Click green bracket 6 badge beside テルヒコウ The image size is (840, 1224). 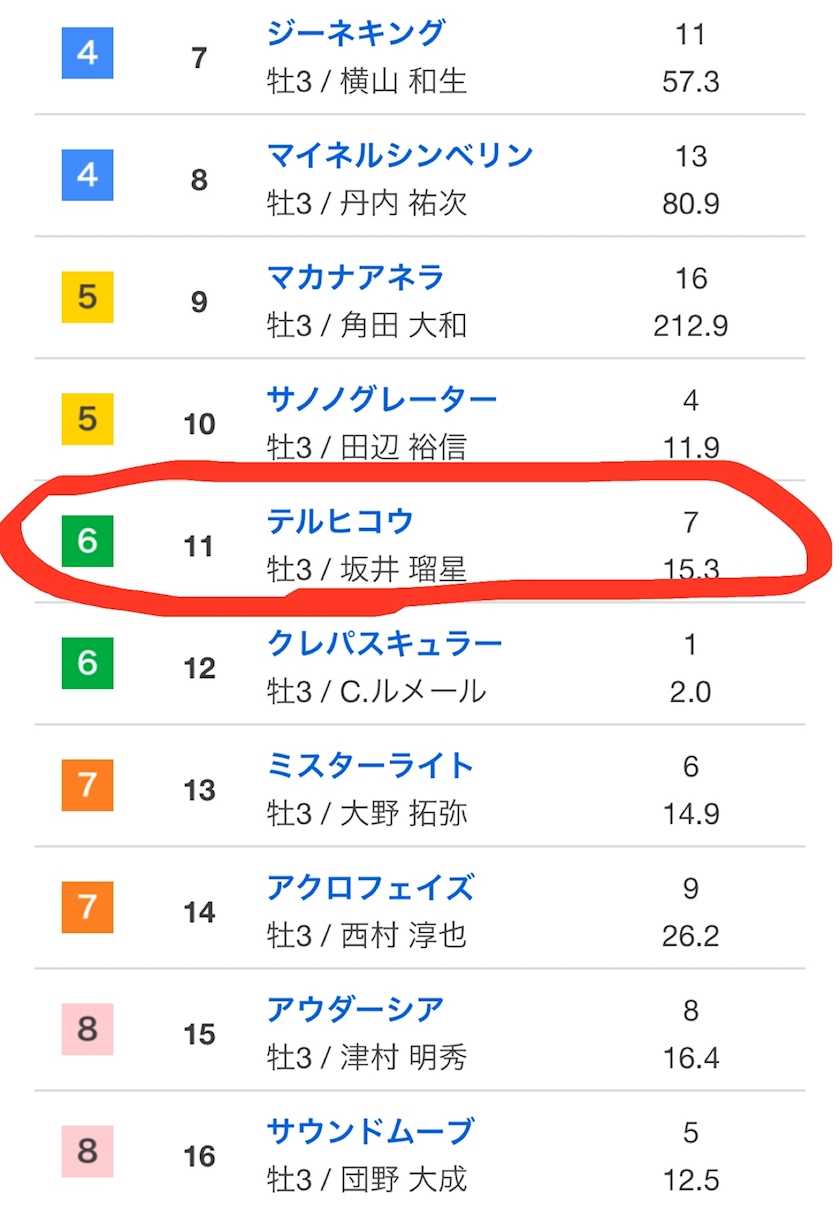[87, 541]
